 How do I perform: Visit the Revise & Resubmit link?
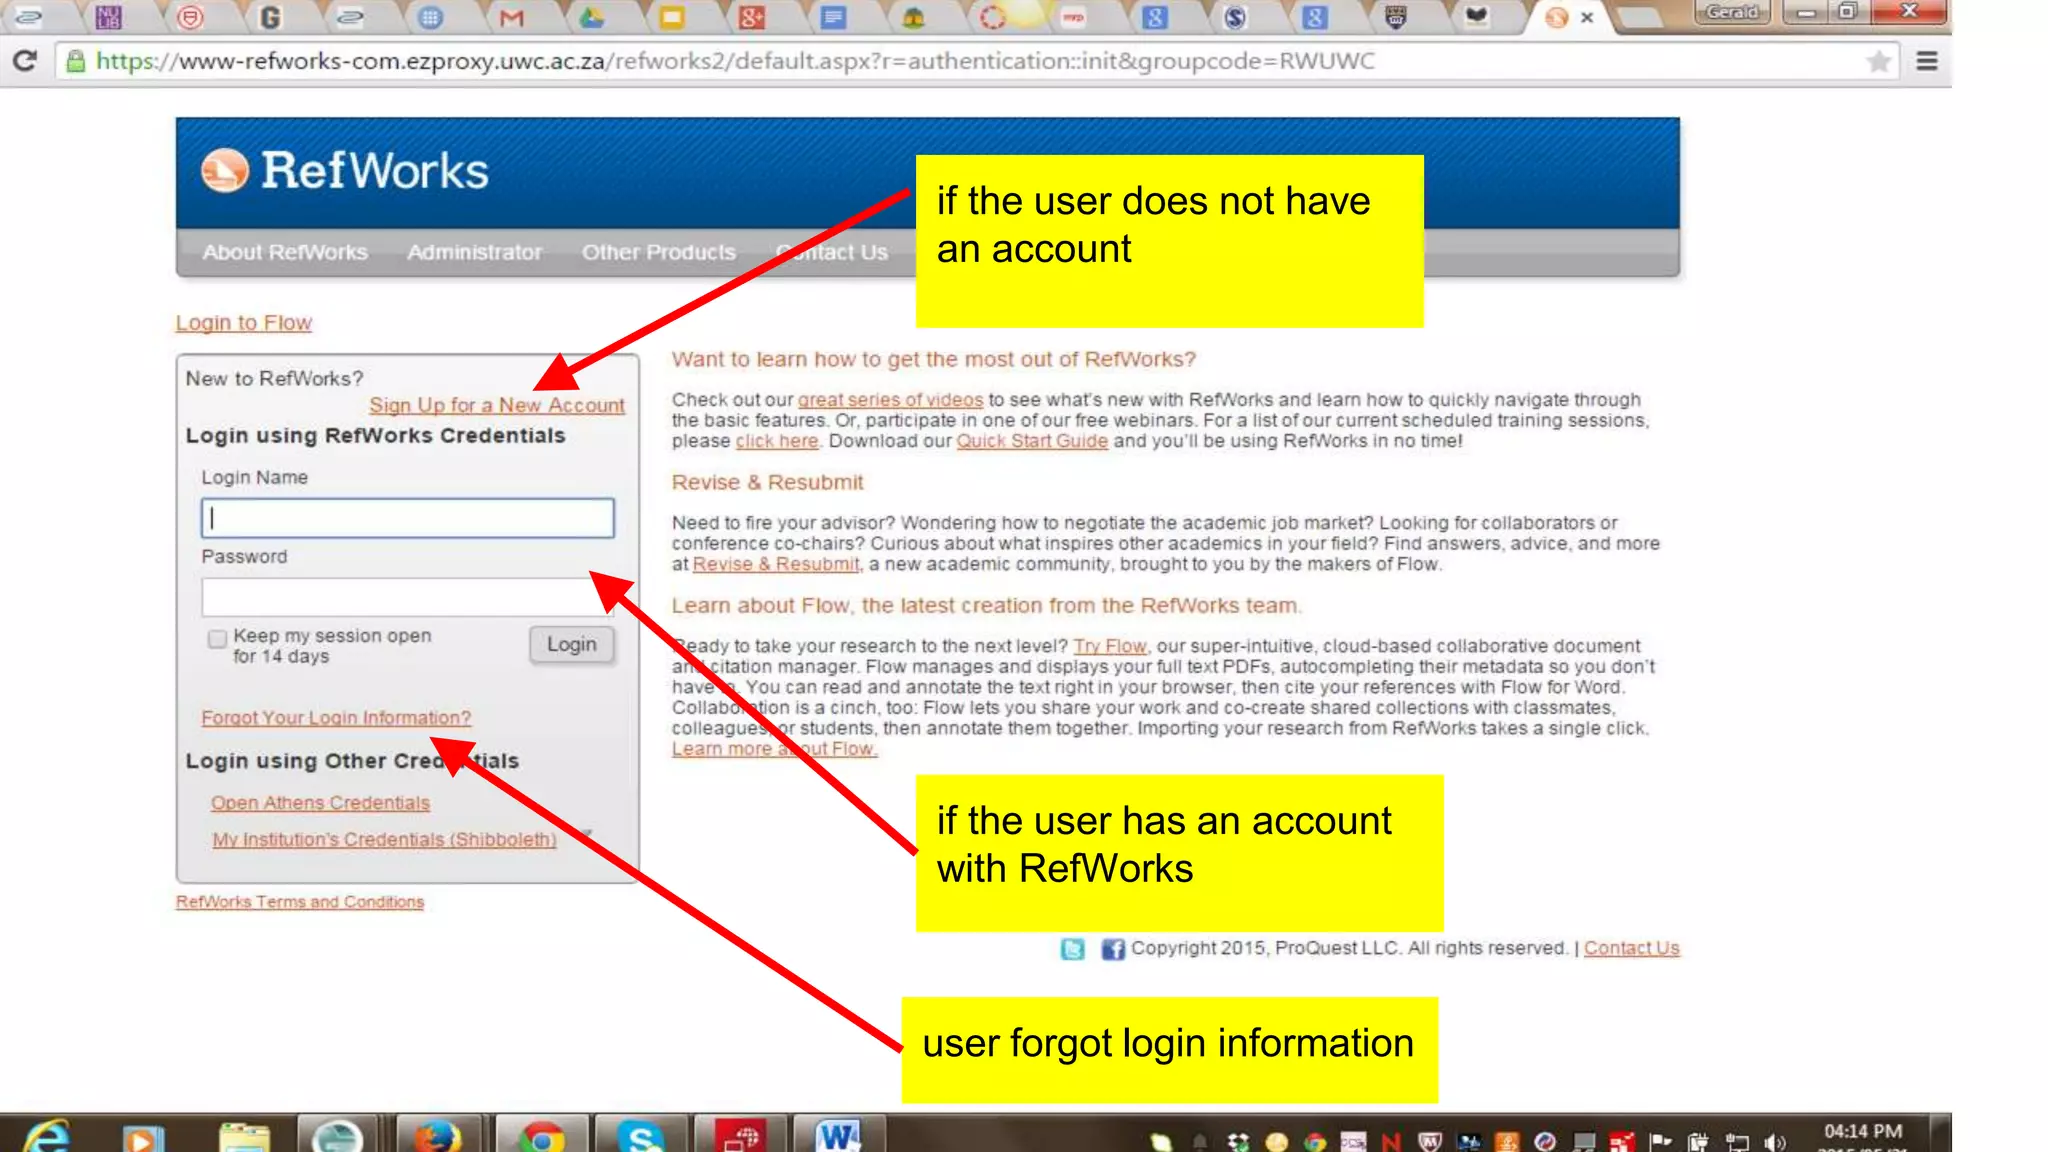(x=776, y=564)
